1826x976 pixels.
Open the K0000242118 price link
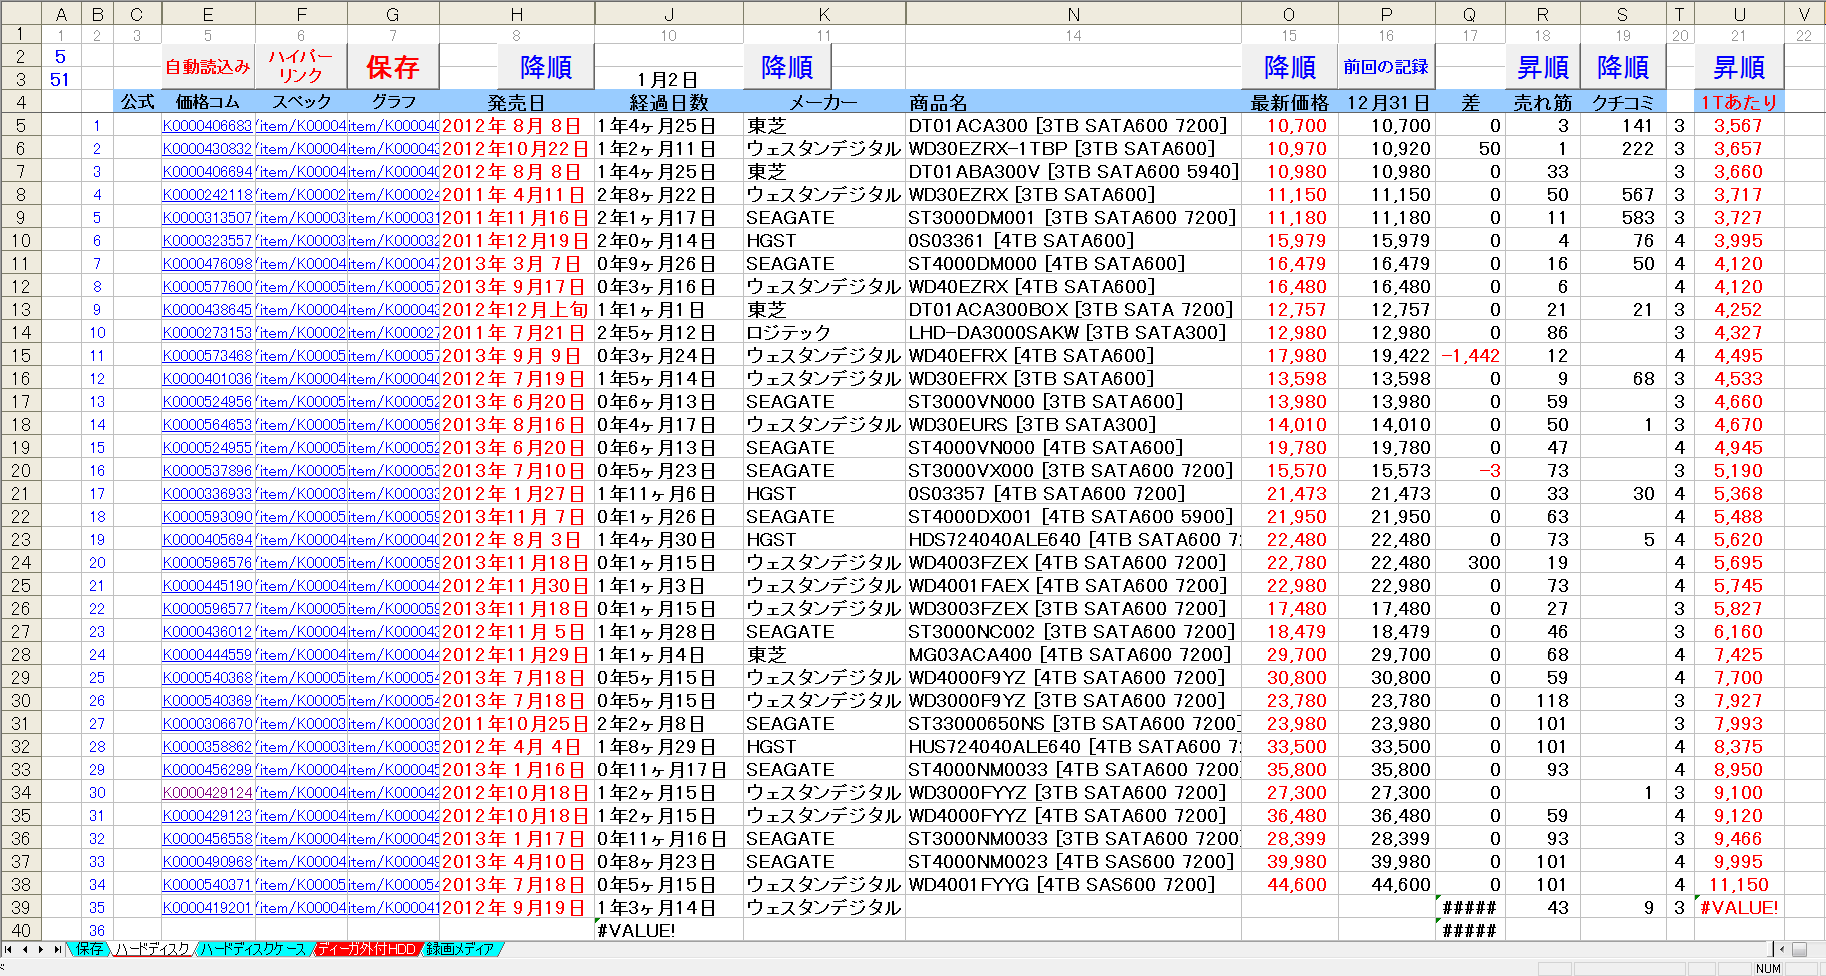pos(207,195)
